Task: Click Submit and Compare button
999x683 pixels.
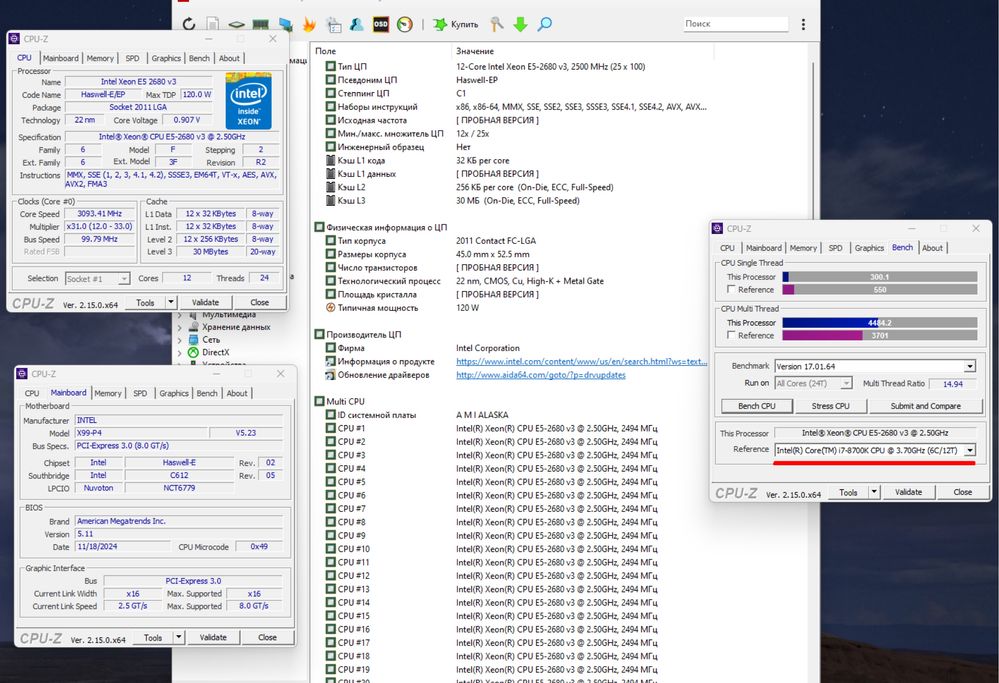Action: pos(926,406)
